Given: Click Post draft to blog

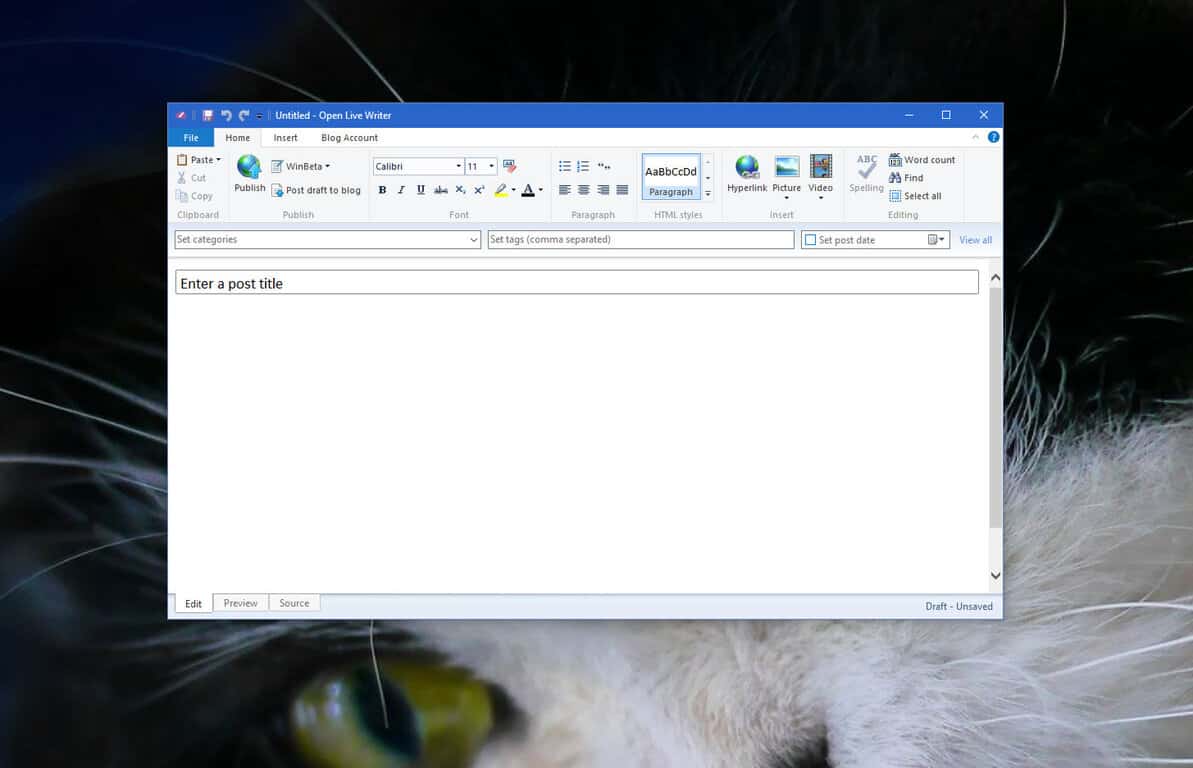Looking at the screenshot, I should [x=316, y=190].
